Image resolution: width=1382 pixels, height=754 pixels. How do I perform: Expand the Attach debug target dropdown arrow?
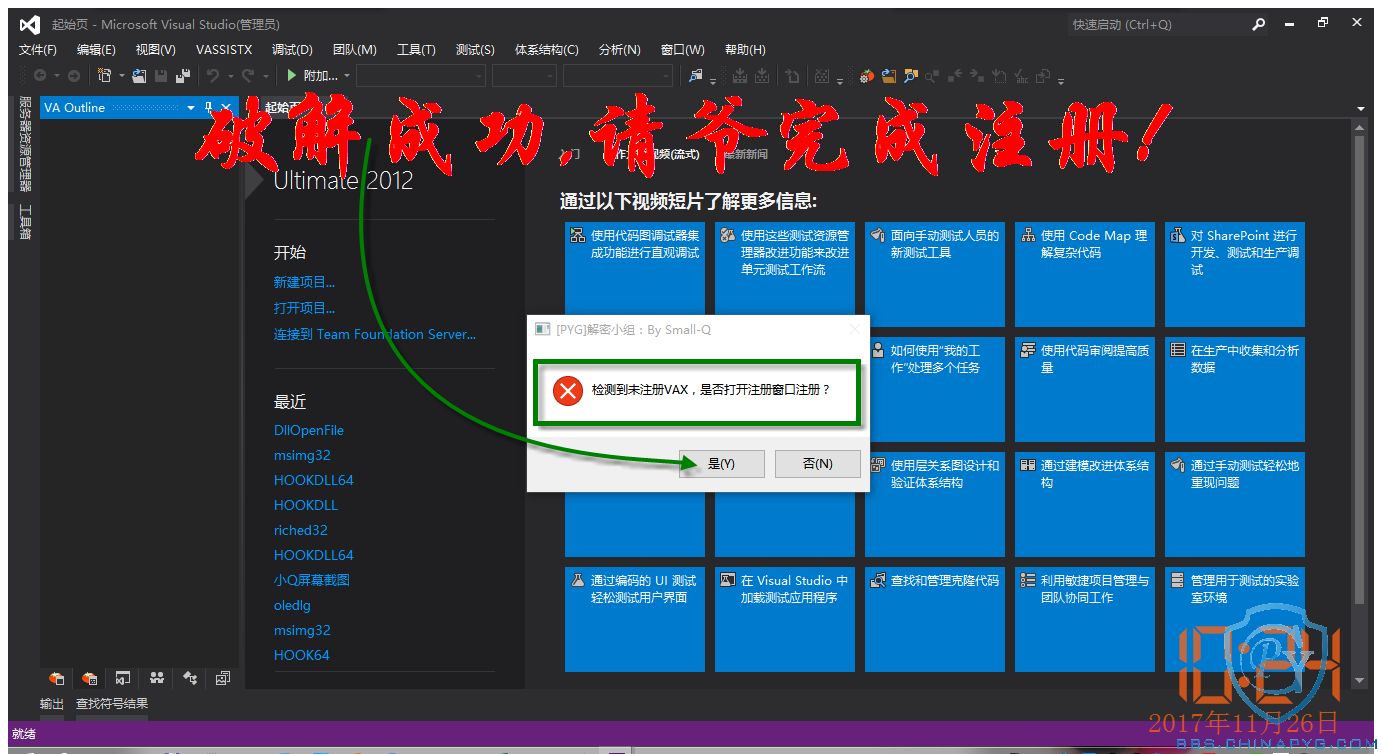click(347, 75)
